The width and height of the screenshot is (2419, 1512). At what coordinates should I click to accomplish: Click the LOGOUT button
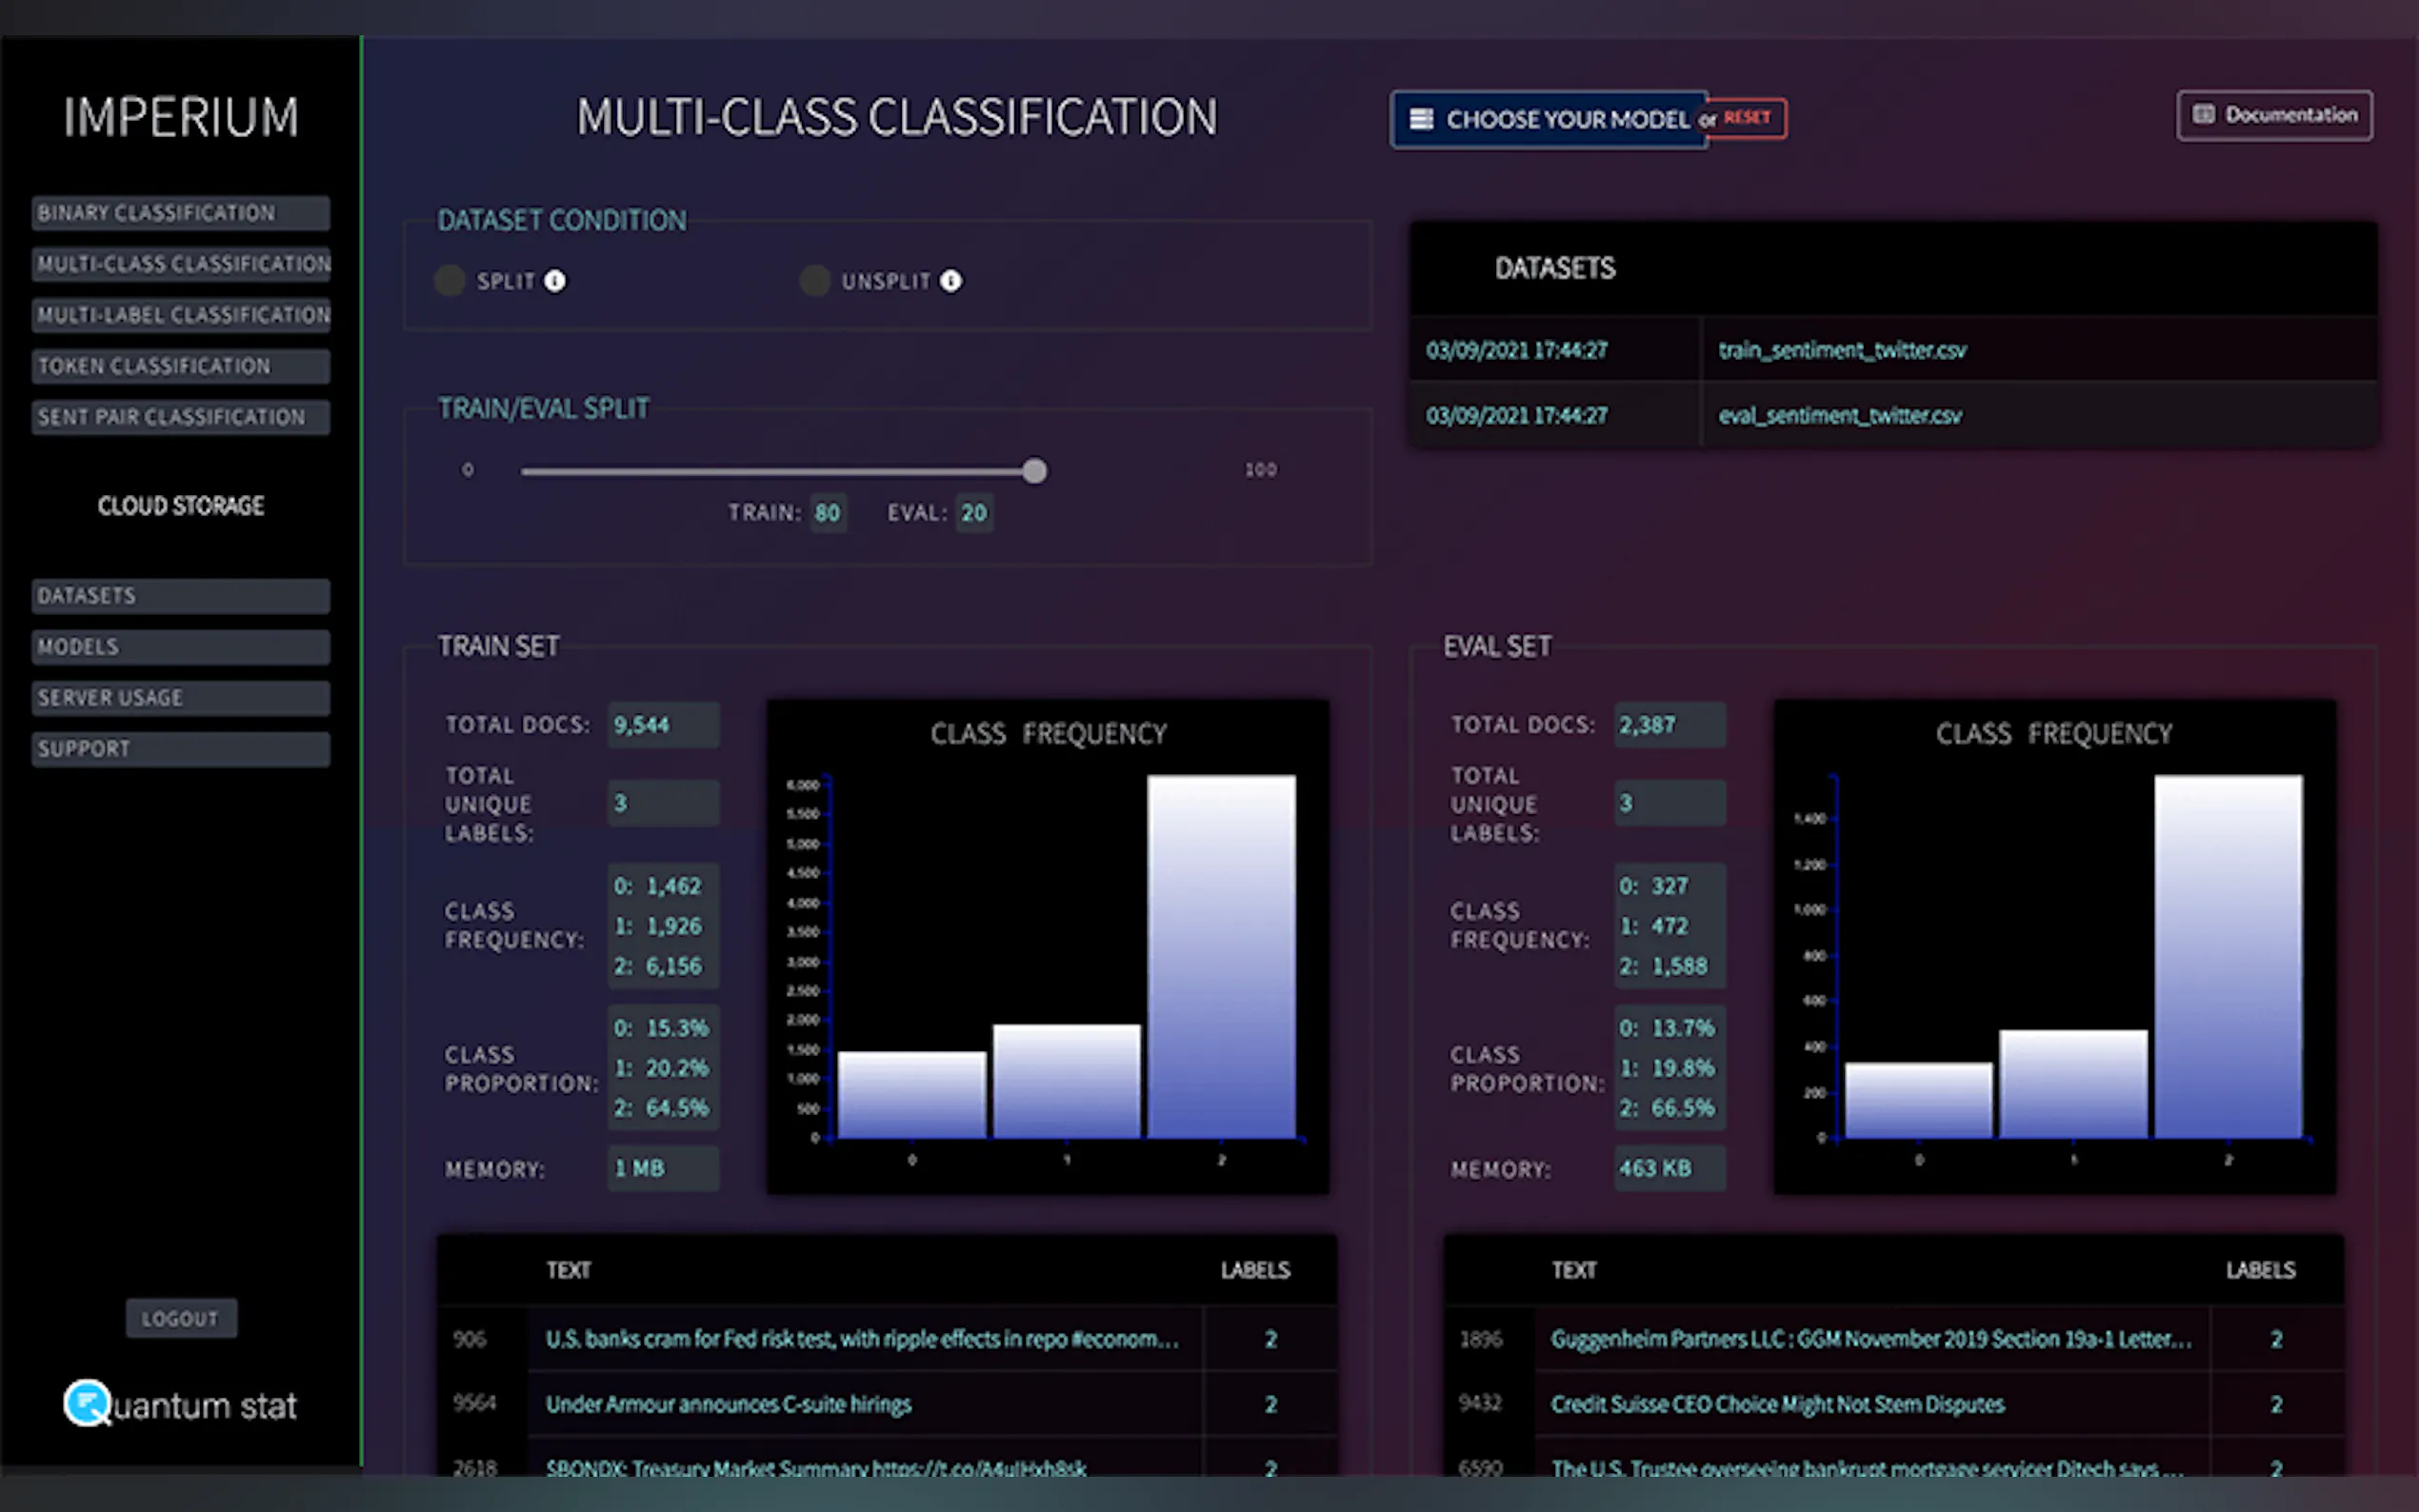[181, 1318]
